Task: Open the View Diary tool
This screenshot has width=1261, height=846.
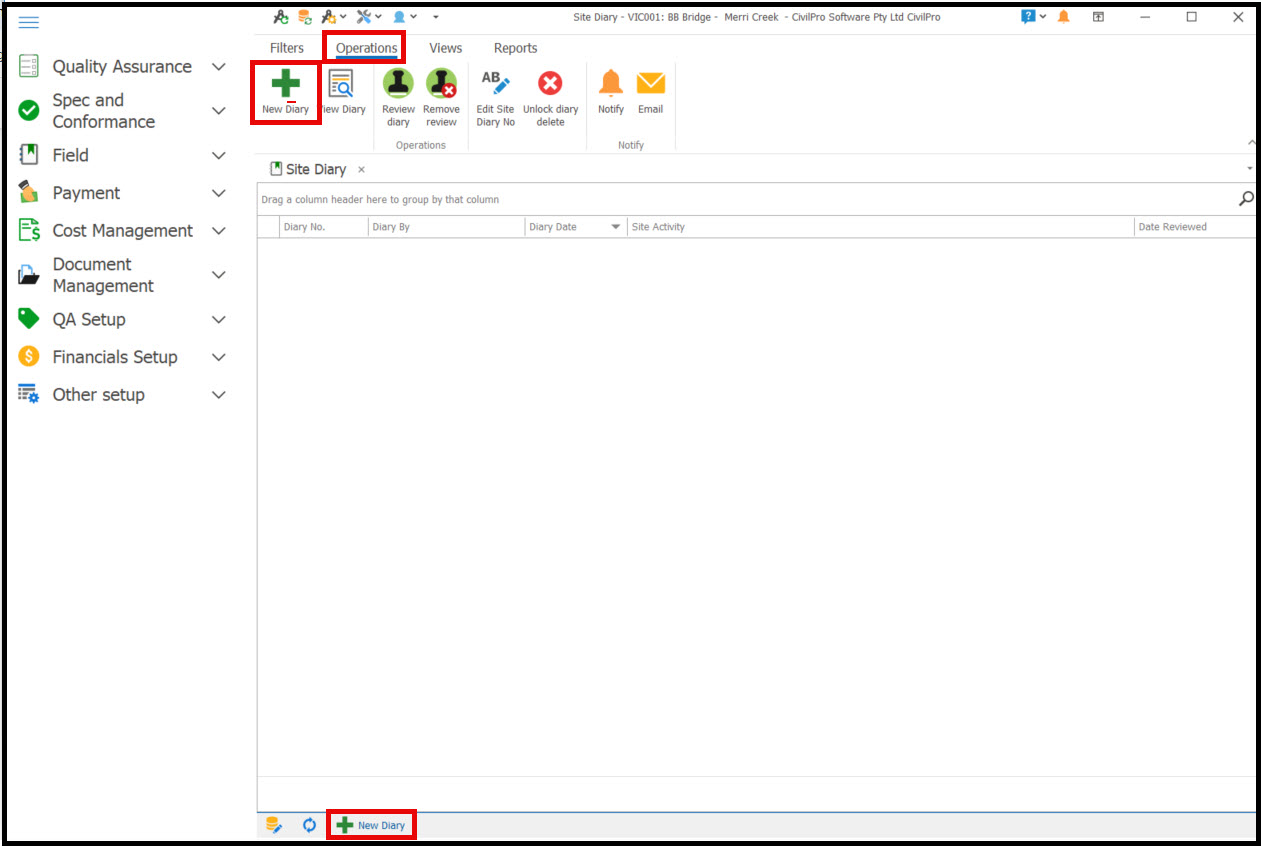Action: (342, 86)
